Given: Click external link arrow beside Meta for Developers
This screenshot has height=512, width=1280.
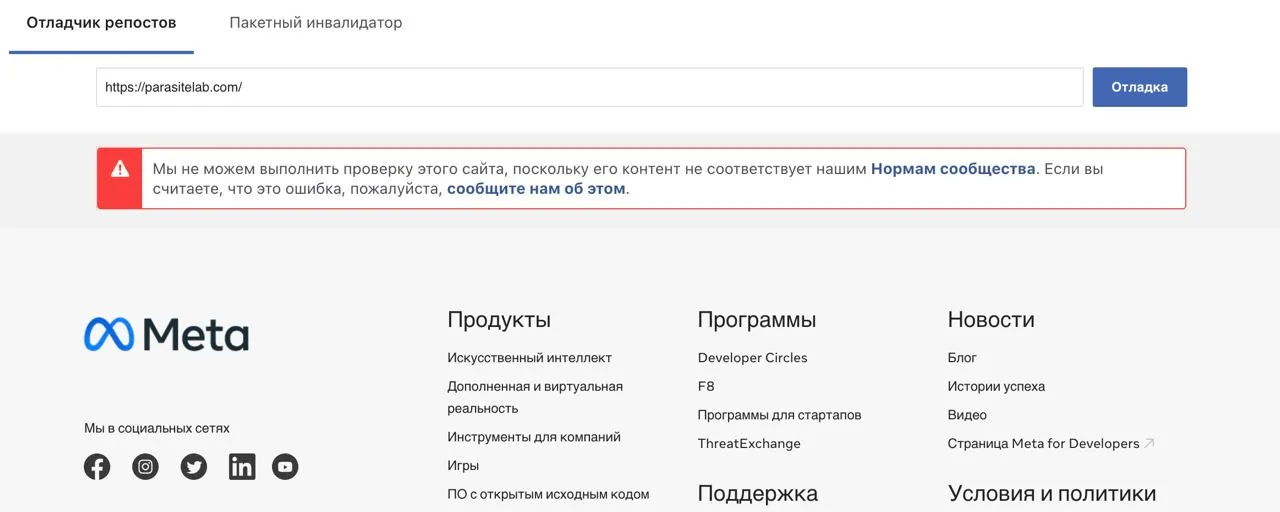Looking at the screenshot, I should point(1149,443).
